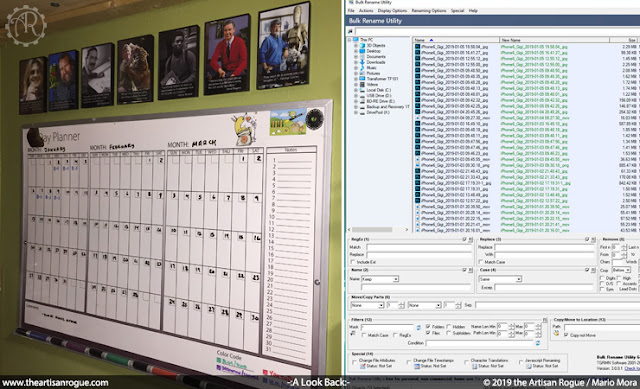The height and width of the screenshot is (389, 640).
Task: Click the browse folder icon under Path label
Action: point(556,334)
